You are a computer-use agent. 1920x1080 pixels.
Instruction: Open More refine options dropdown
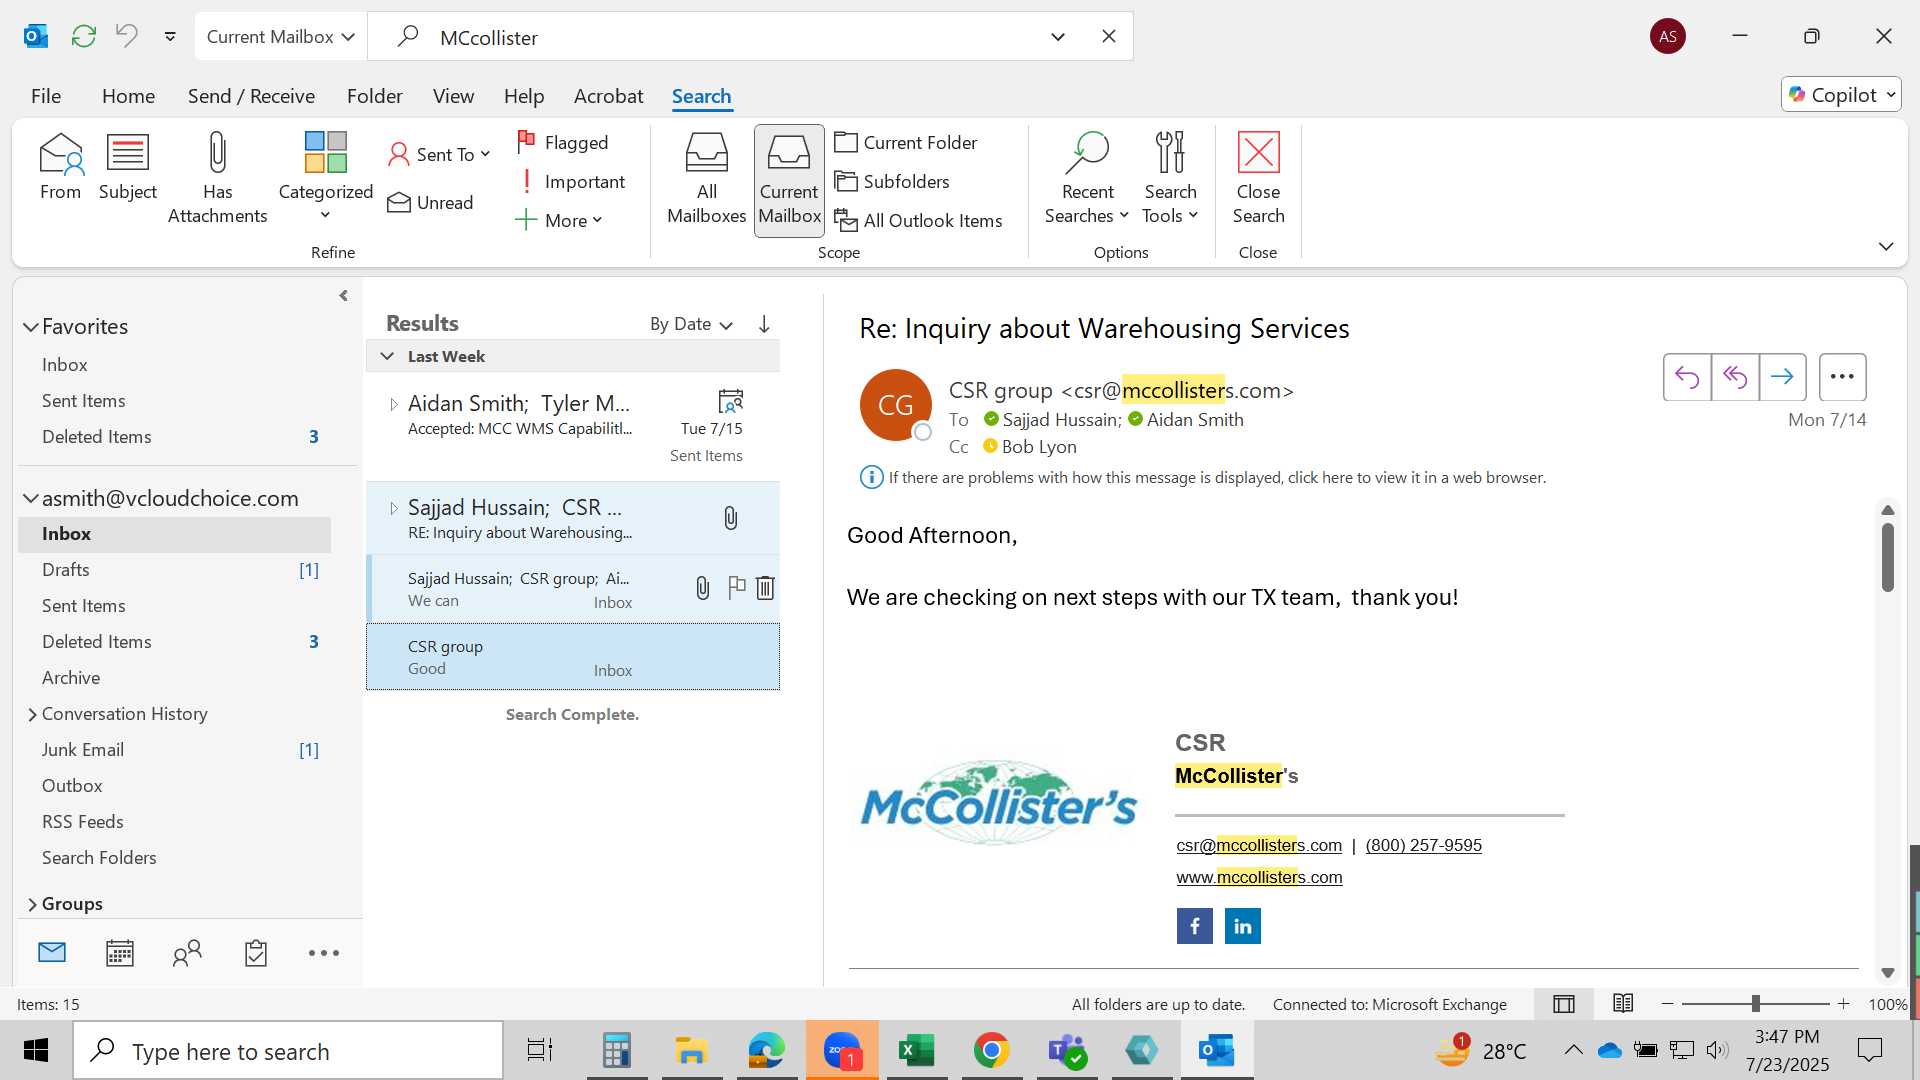pyautogui.click(x=559, y=221)
